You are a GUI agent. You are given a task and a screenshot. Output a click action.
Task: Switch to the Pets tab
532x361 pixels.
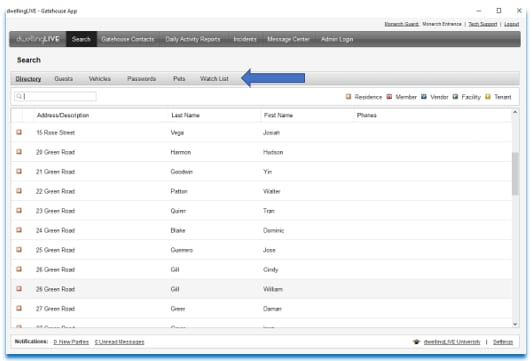pyautogui.click(x=179, y=79)
